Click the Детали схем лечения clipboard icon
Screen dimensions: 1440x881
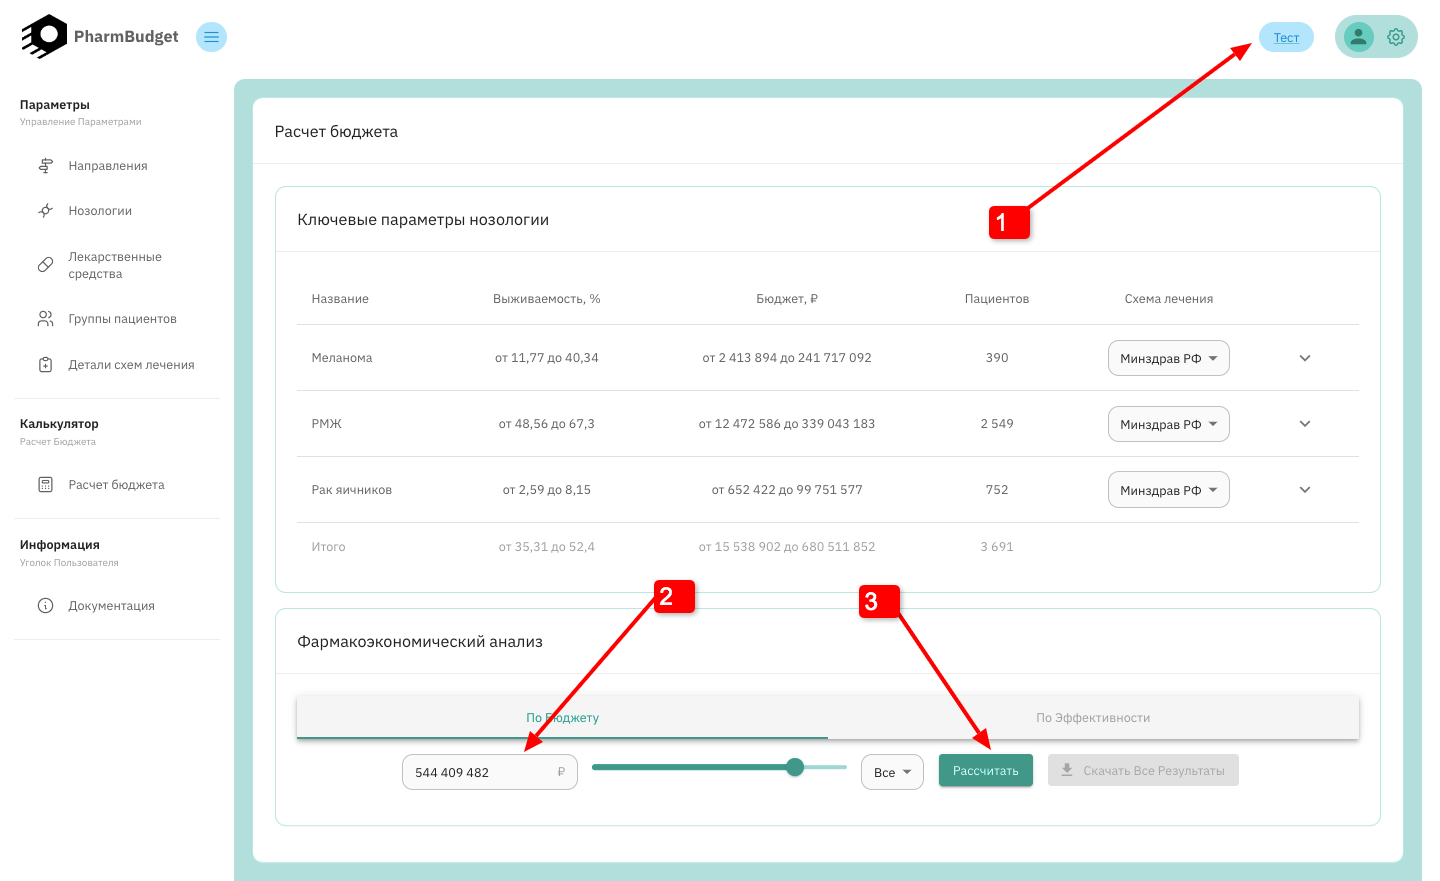pyautogui.click(x=45, y=365)
